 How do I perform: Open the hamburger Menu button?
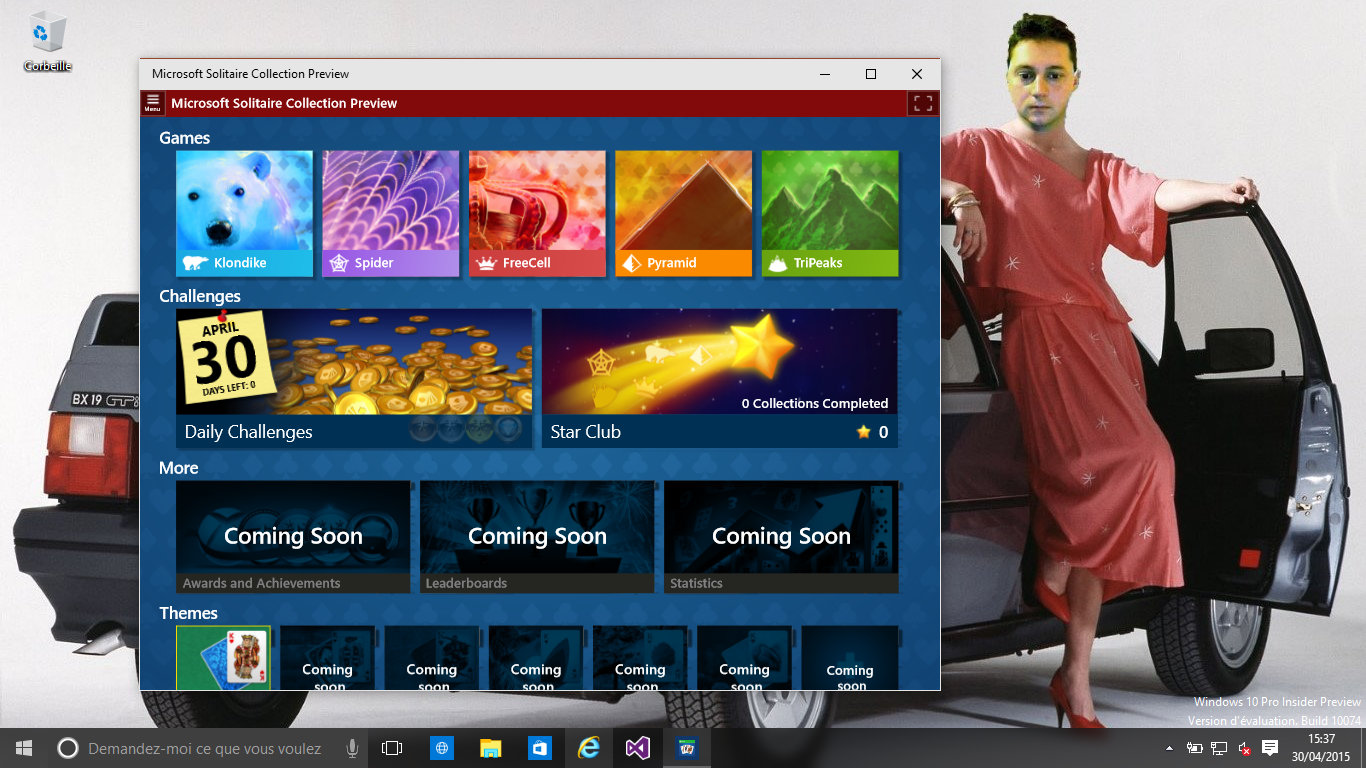click(152, 103)
